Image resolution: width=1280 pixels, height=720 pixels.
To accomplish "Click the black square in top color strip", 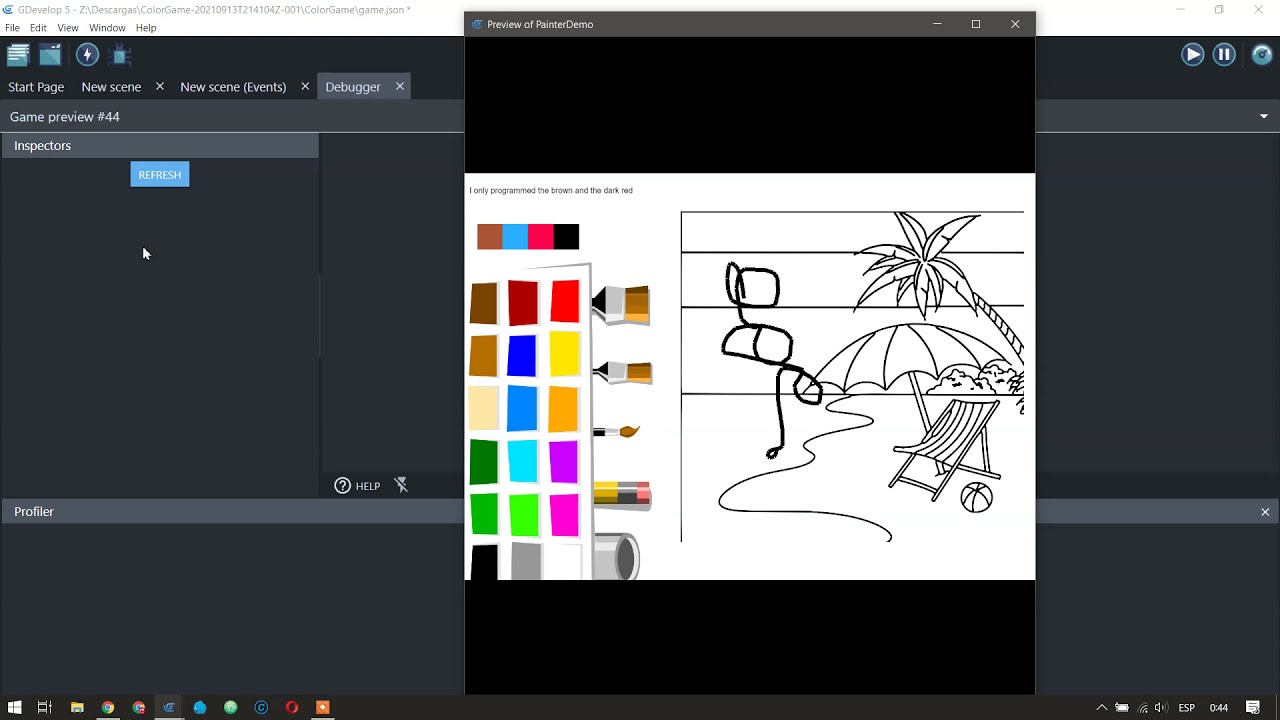I will [566, 237].
